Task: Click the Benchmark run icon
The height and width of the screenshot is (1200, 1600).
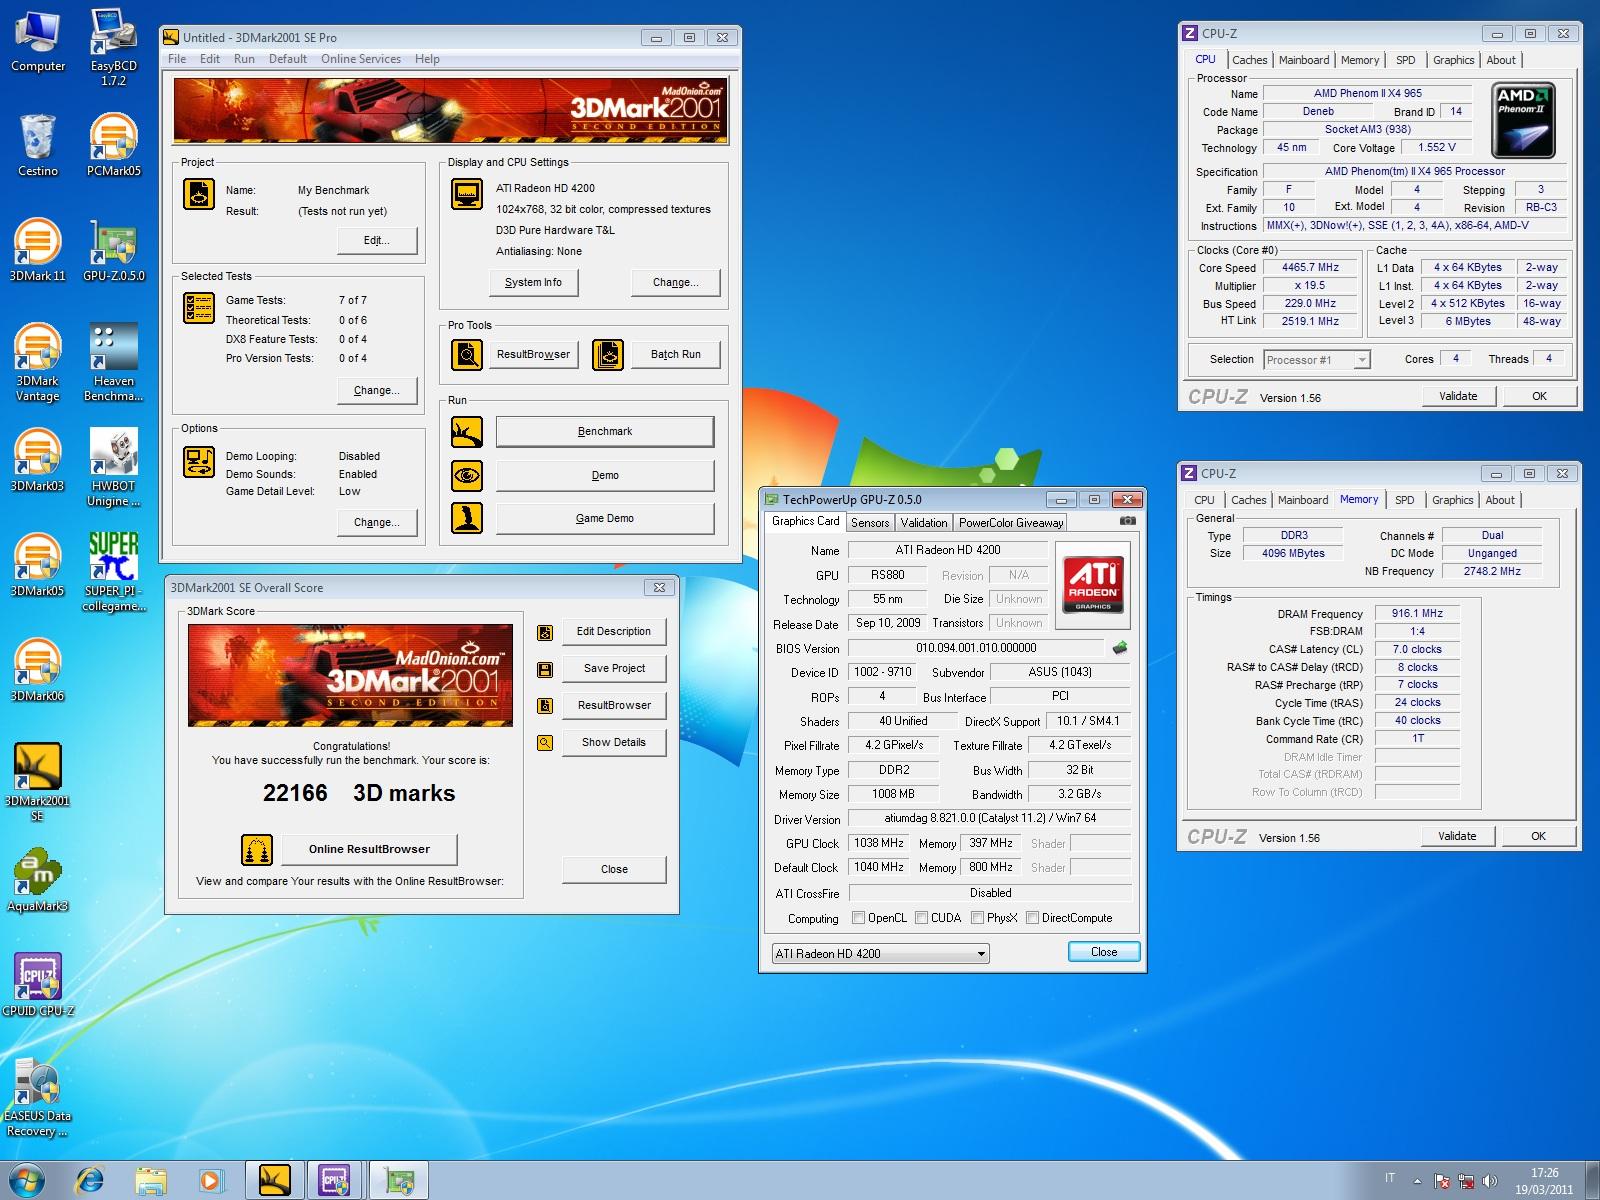Action: [466, 432]
